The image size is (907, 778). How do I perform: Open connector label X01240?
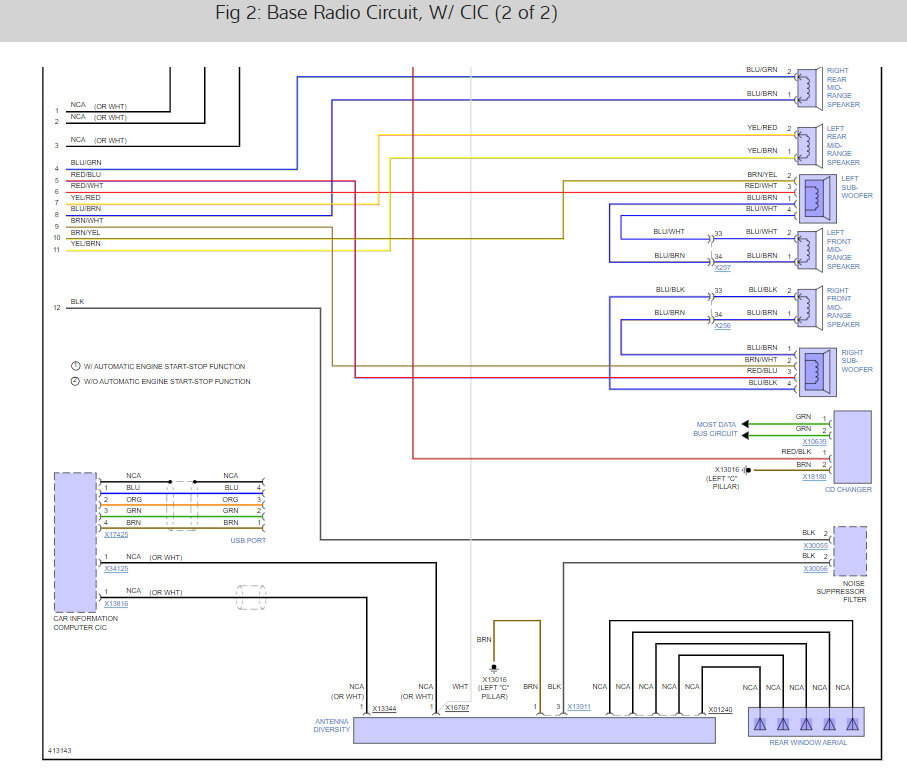[x=720, y=710]
